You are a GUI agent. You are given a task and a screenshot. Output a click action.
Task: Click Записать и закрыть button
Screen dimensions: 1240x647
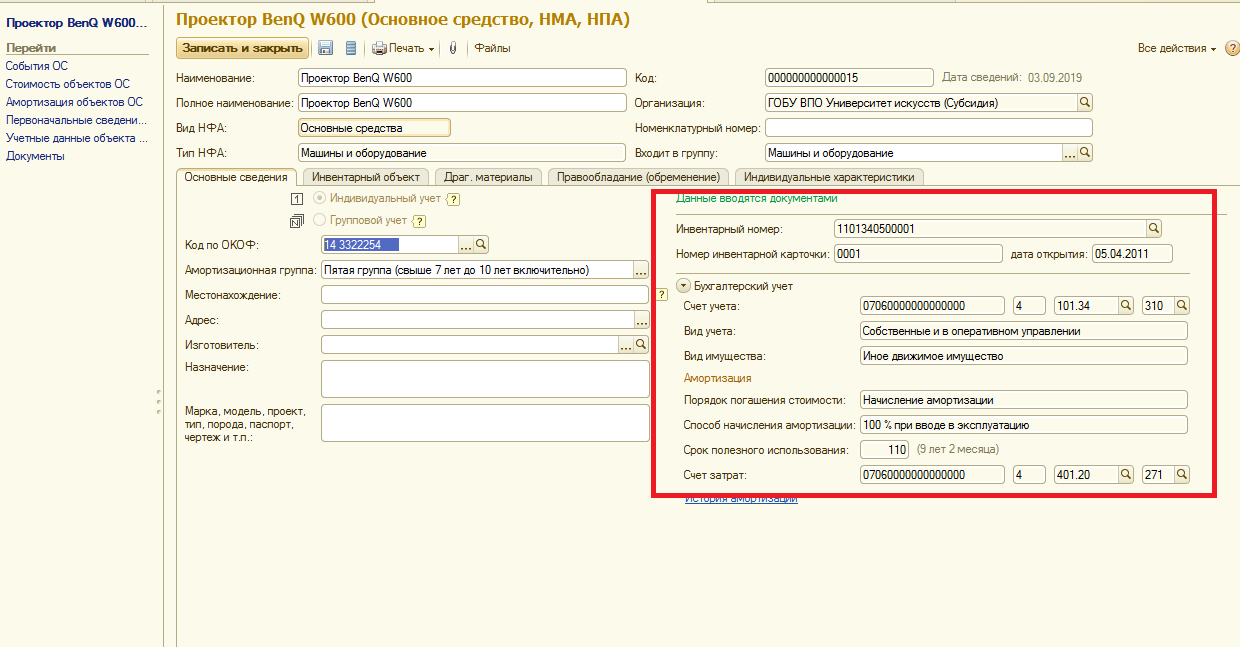coord(243,48)
